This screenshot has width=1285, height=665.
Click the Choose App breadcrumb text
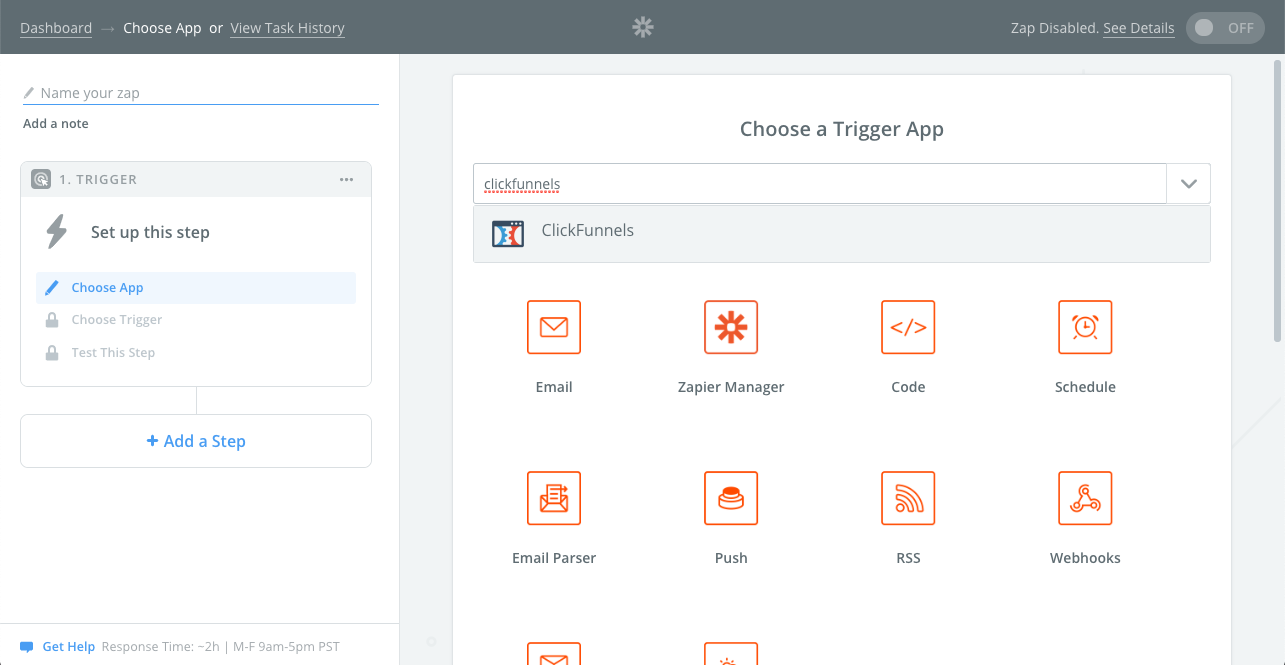pyautogui.click(x=162, y=28)
